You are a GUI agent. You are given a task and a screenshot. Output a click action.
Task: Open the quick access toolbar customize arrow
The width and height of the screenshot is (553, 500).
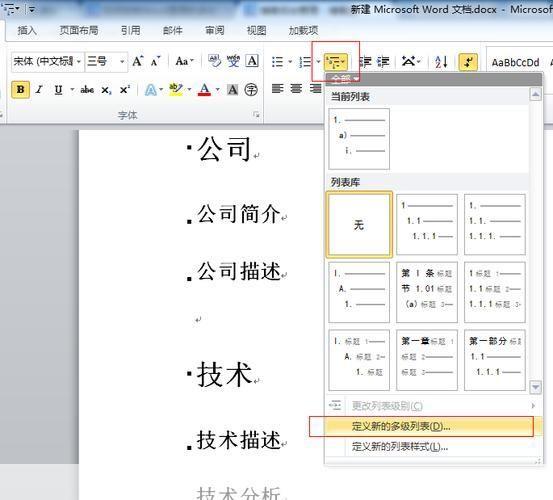click(x=32, y=10)
